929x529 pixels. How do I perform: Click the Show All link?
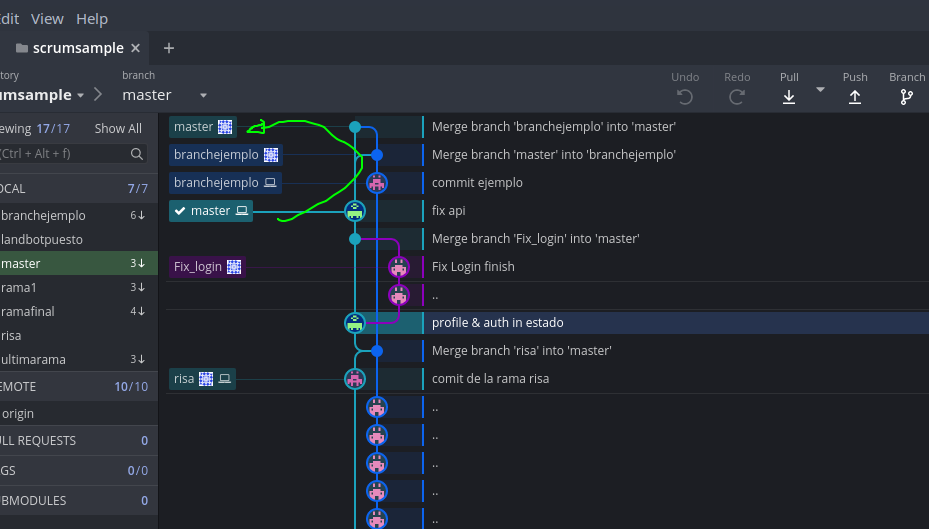pos(118,129)
